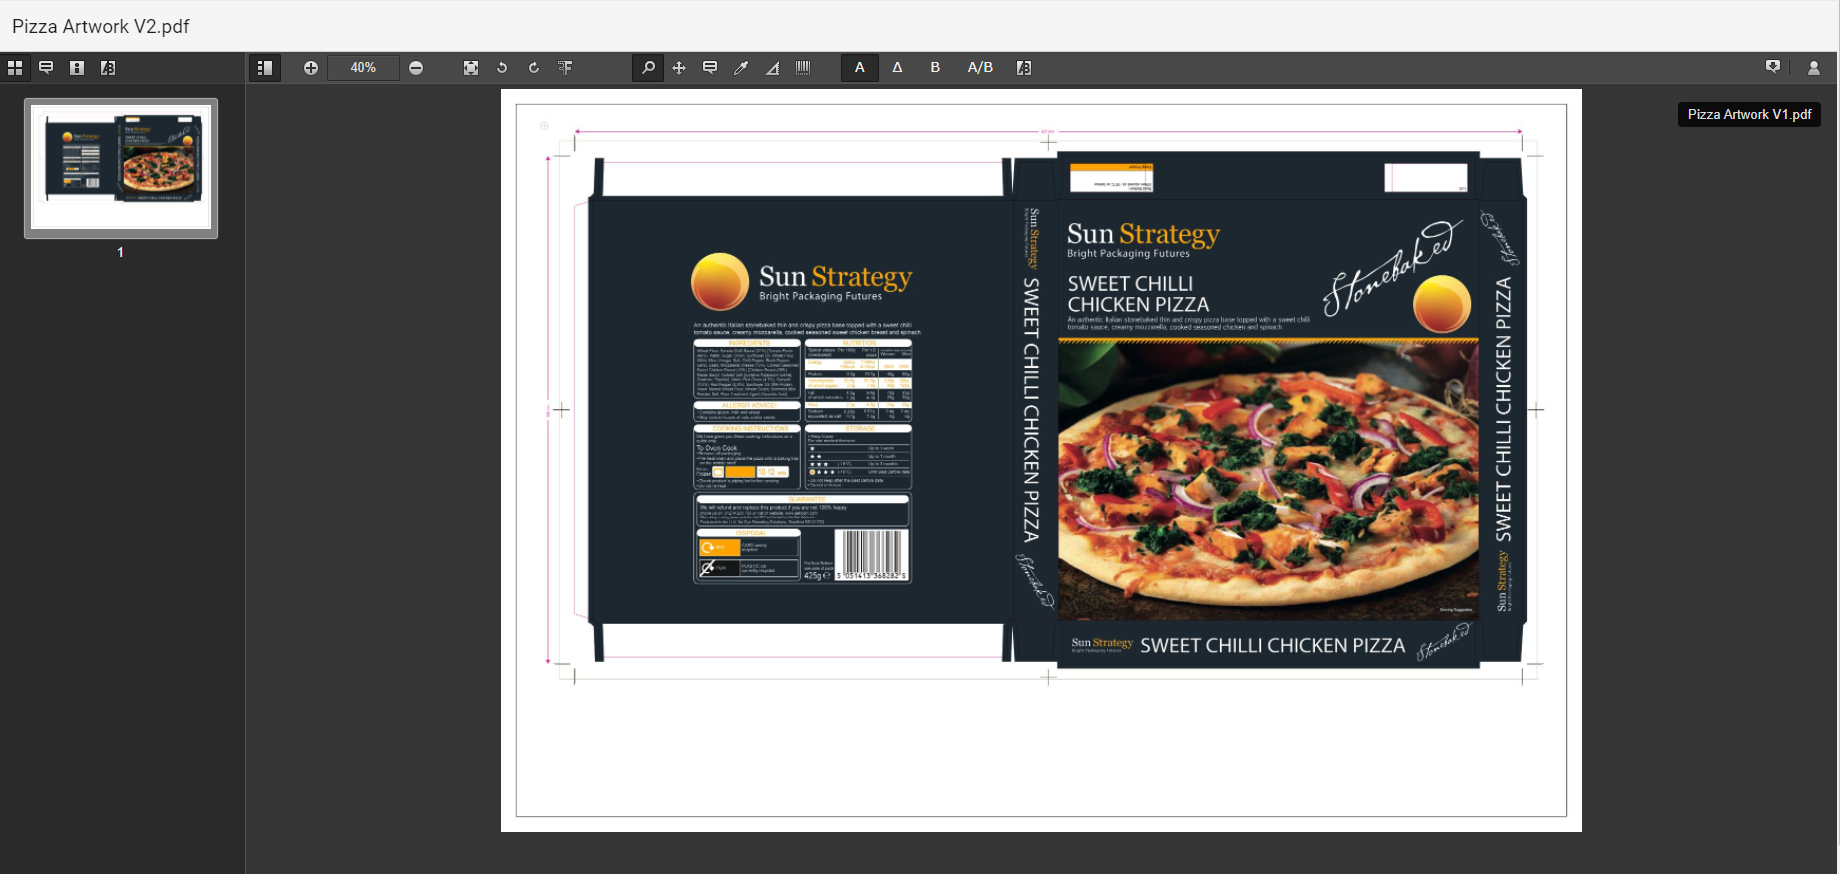The image size is (1840, 874).
Task: Click the Sun Strategy logo on back panel
Action: coord(802,281)
